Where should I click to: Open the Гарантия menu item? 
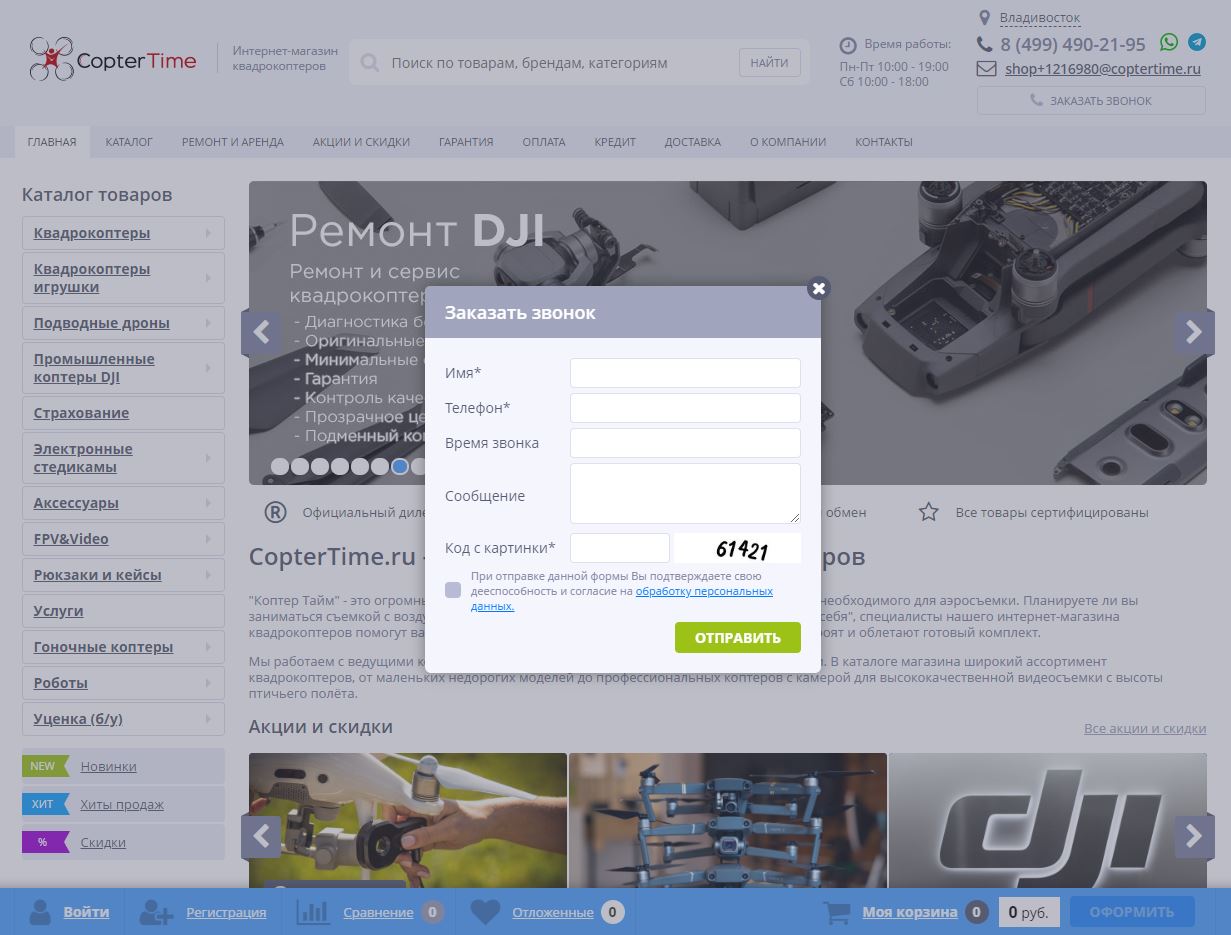(466, 142)
